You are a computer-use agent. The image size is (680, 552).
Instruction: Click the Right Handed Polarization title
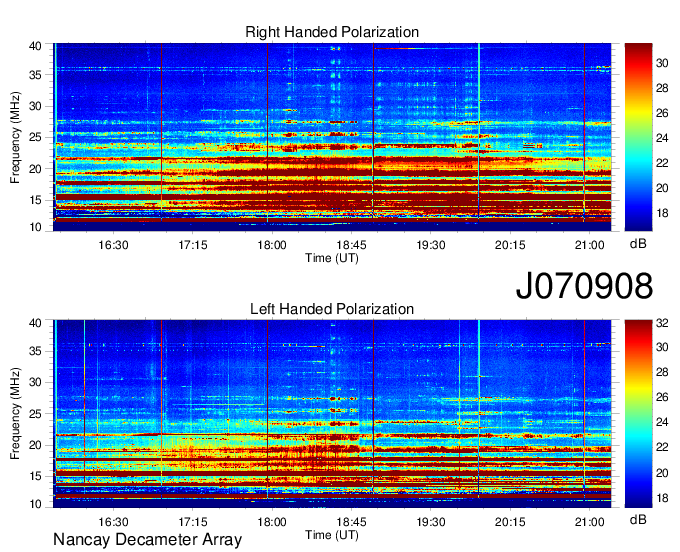332,32
